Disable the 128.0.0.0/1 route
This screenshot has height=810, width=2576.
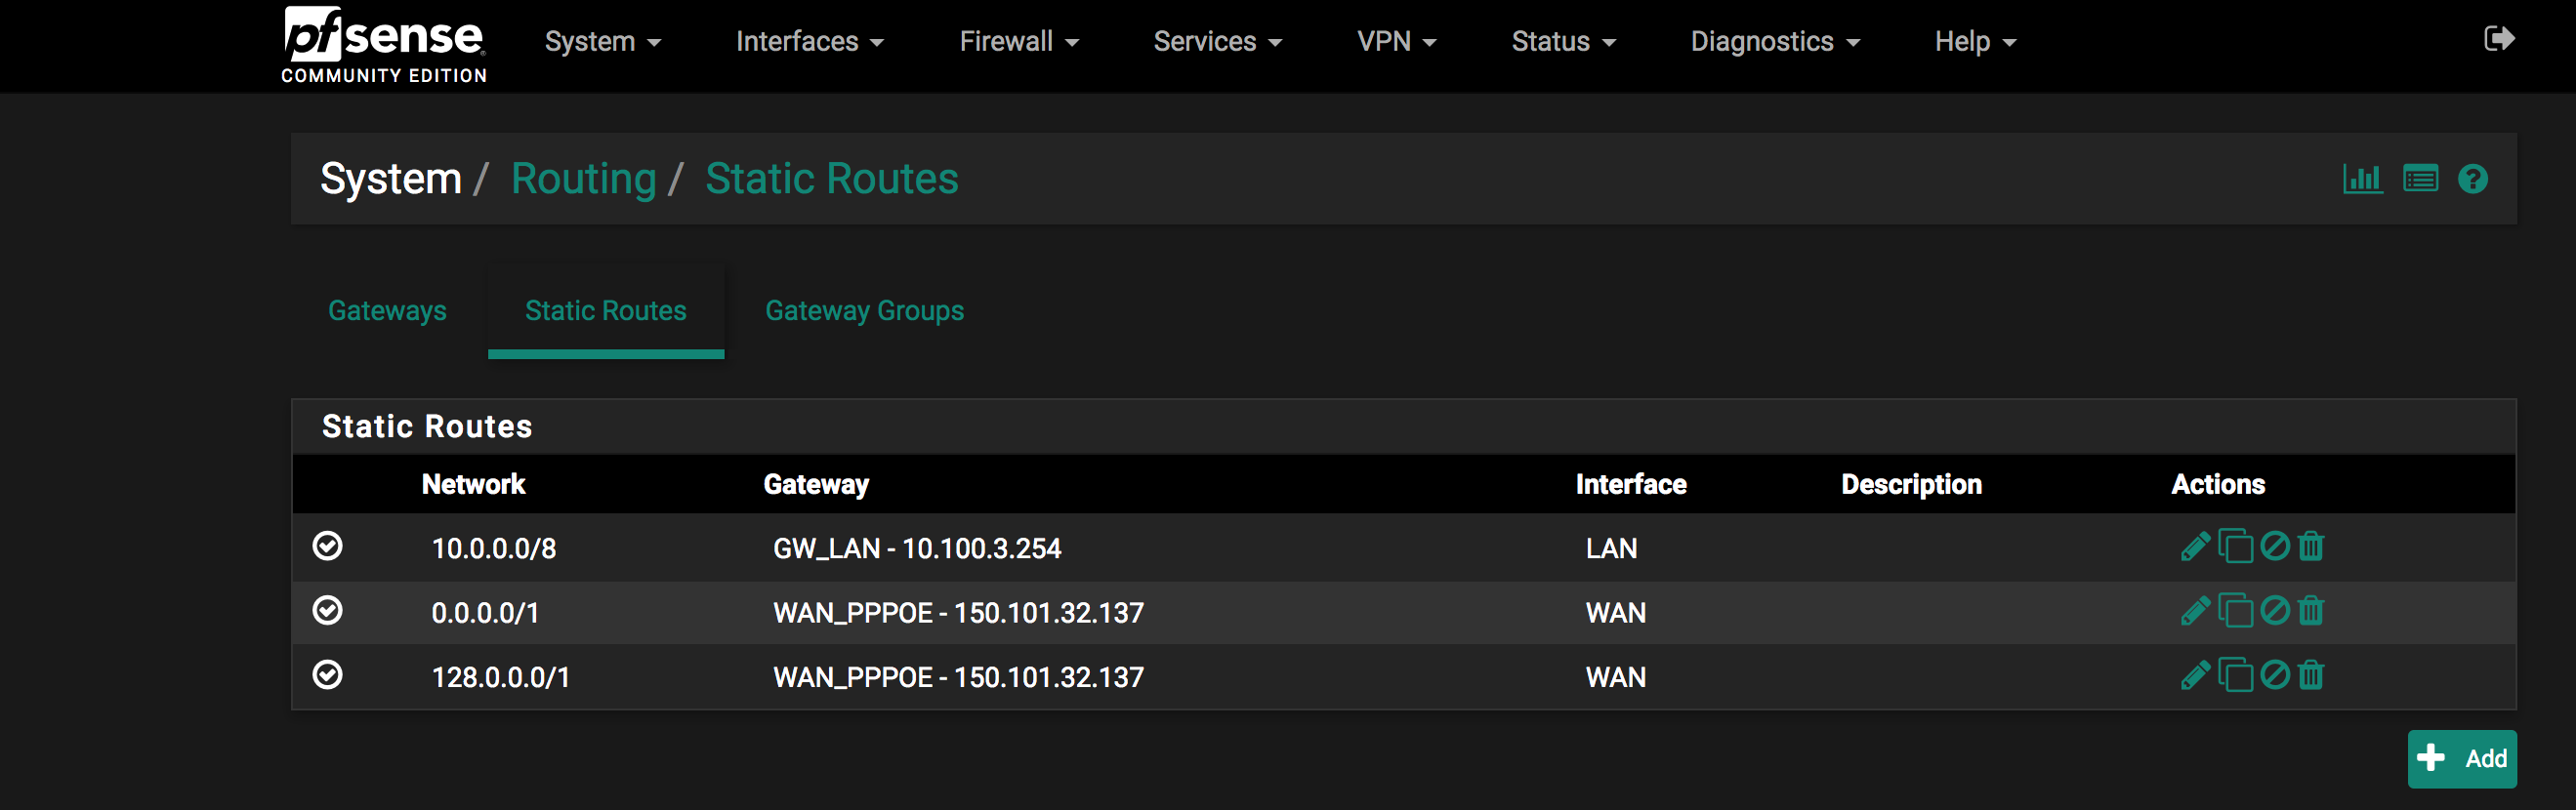click(x=2275, y=675)
